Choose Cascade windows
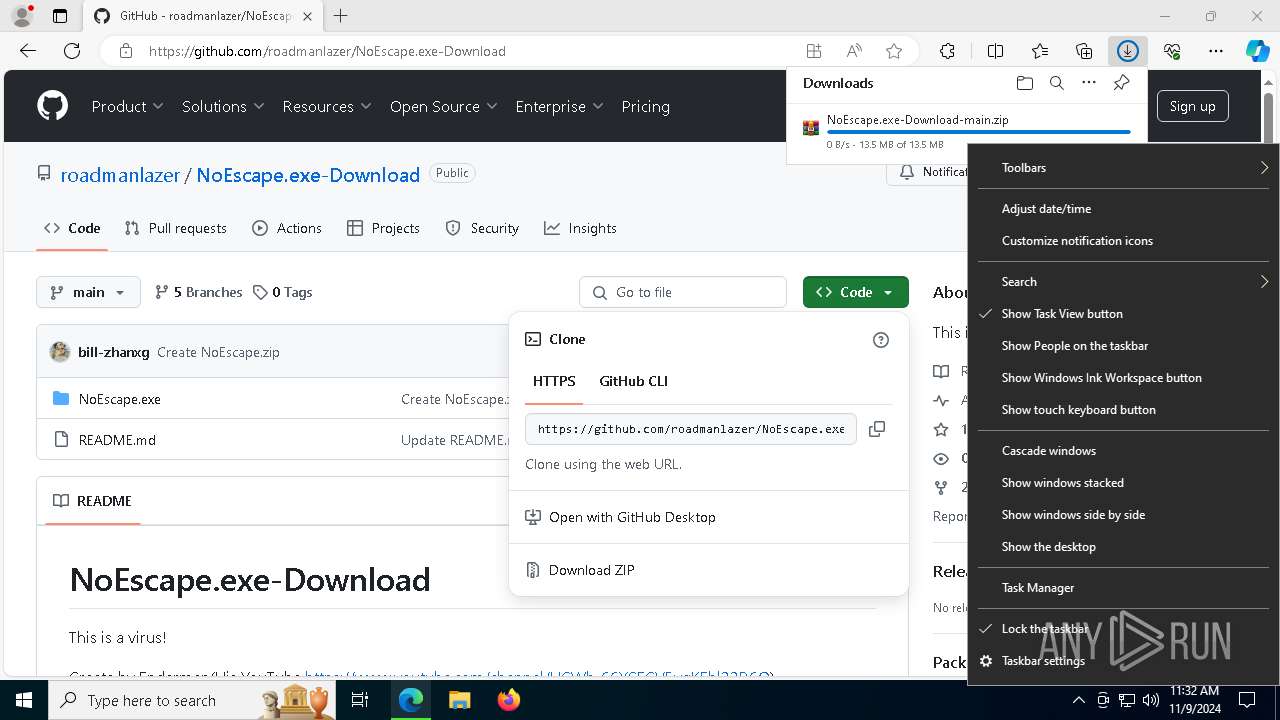 pos(1123,451)
